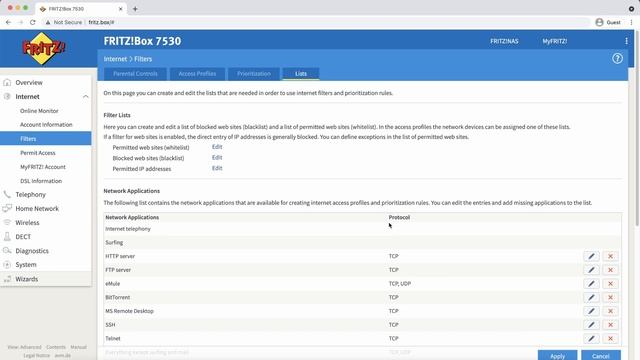Viewport: 640px width, 360px height.
Task: Delete the HTTP server application entry
Action: (x=610, y=256)
